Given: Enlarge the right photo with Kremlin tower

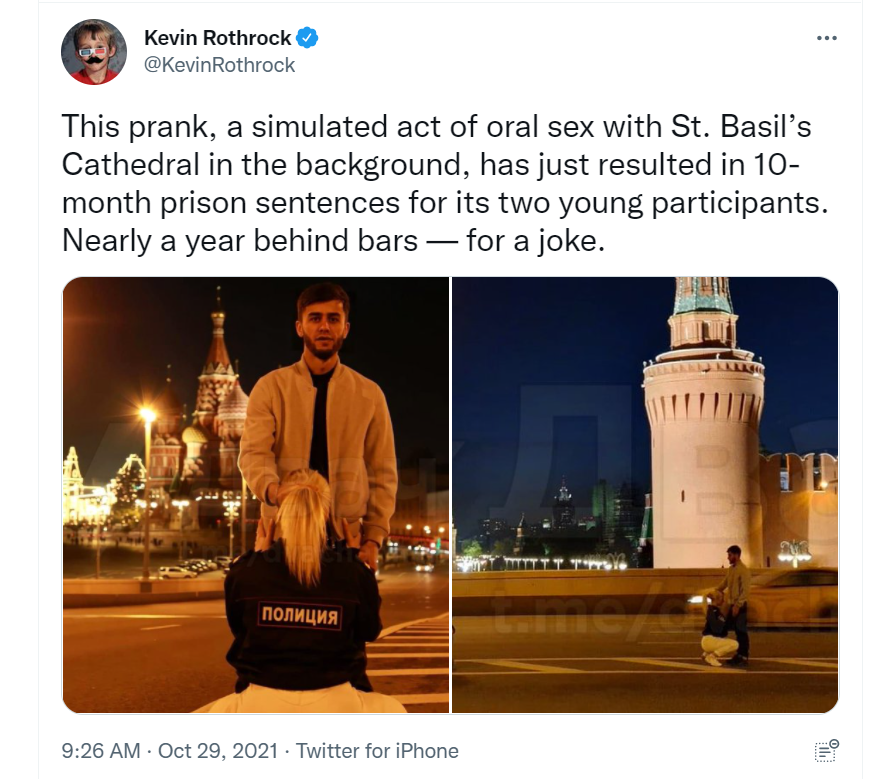Looking at the screenshot, I should pyautogui.click(x=645, y=495).
